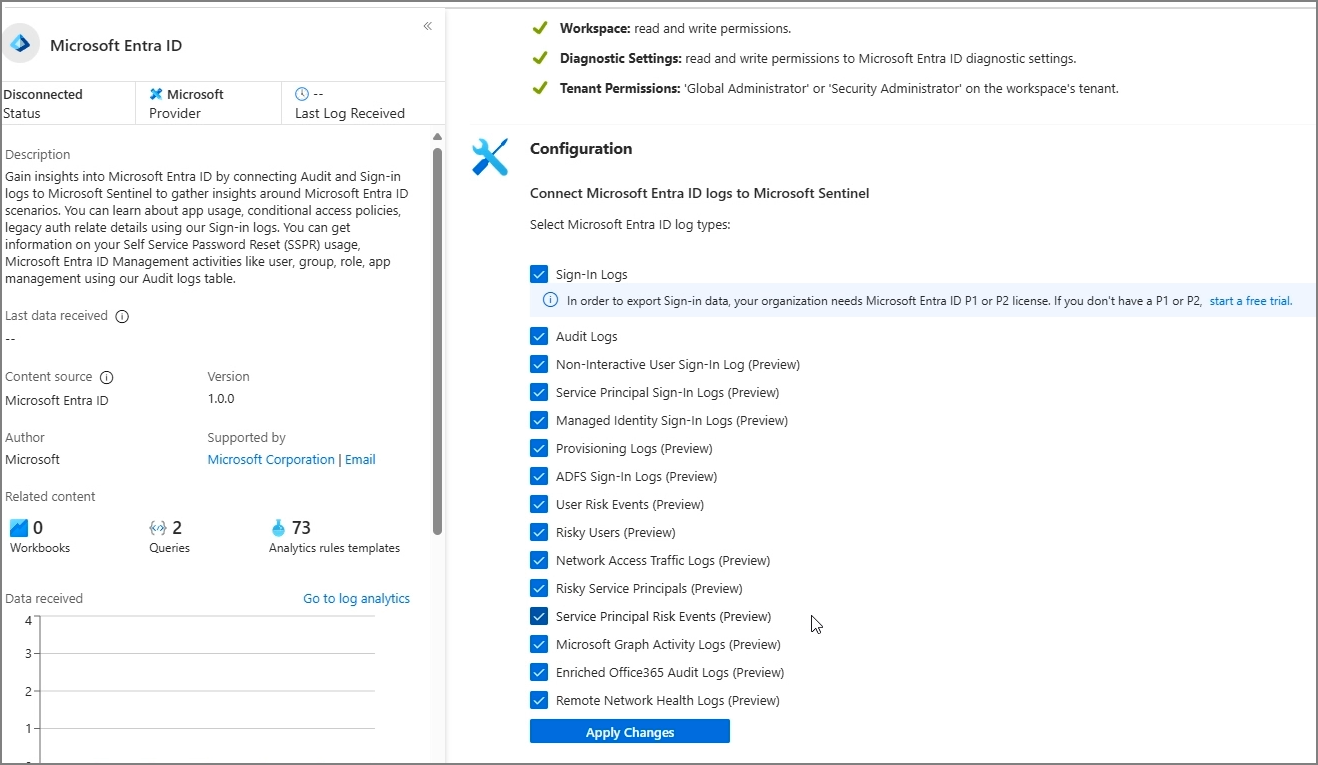Toggle Risky Users checkbox

pos(539,532)
